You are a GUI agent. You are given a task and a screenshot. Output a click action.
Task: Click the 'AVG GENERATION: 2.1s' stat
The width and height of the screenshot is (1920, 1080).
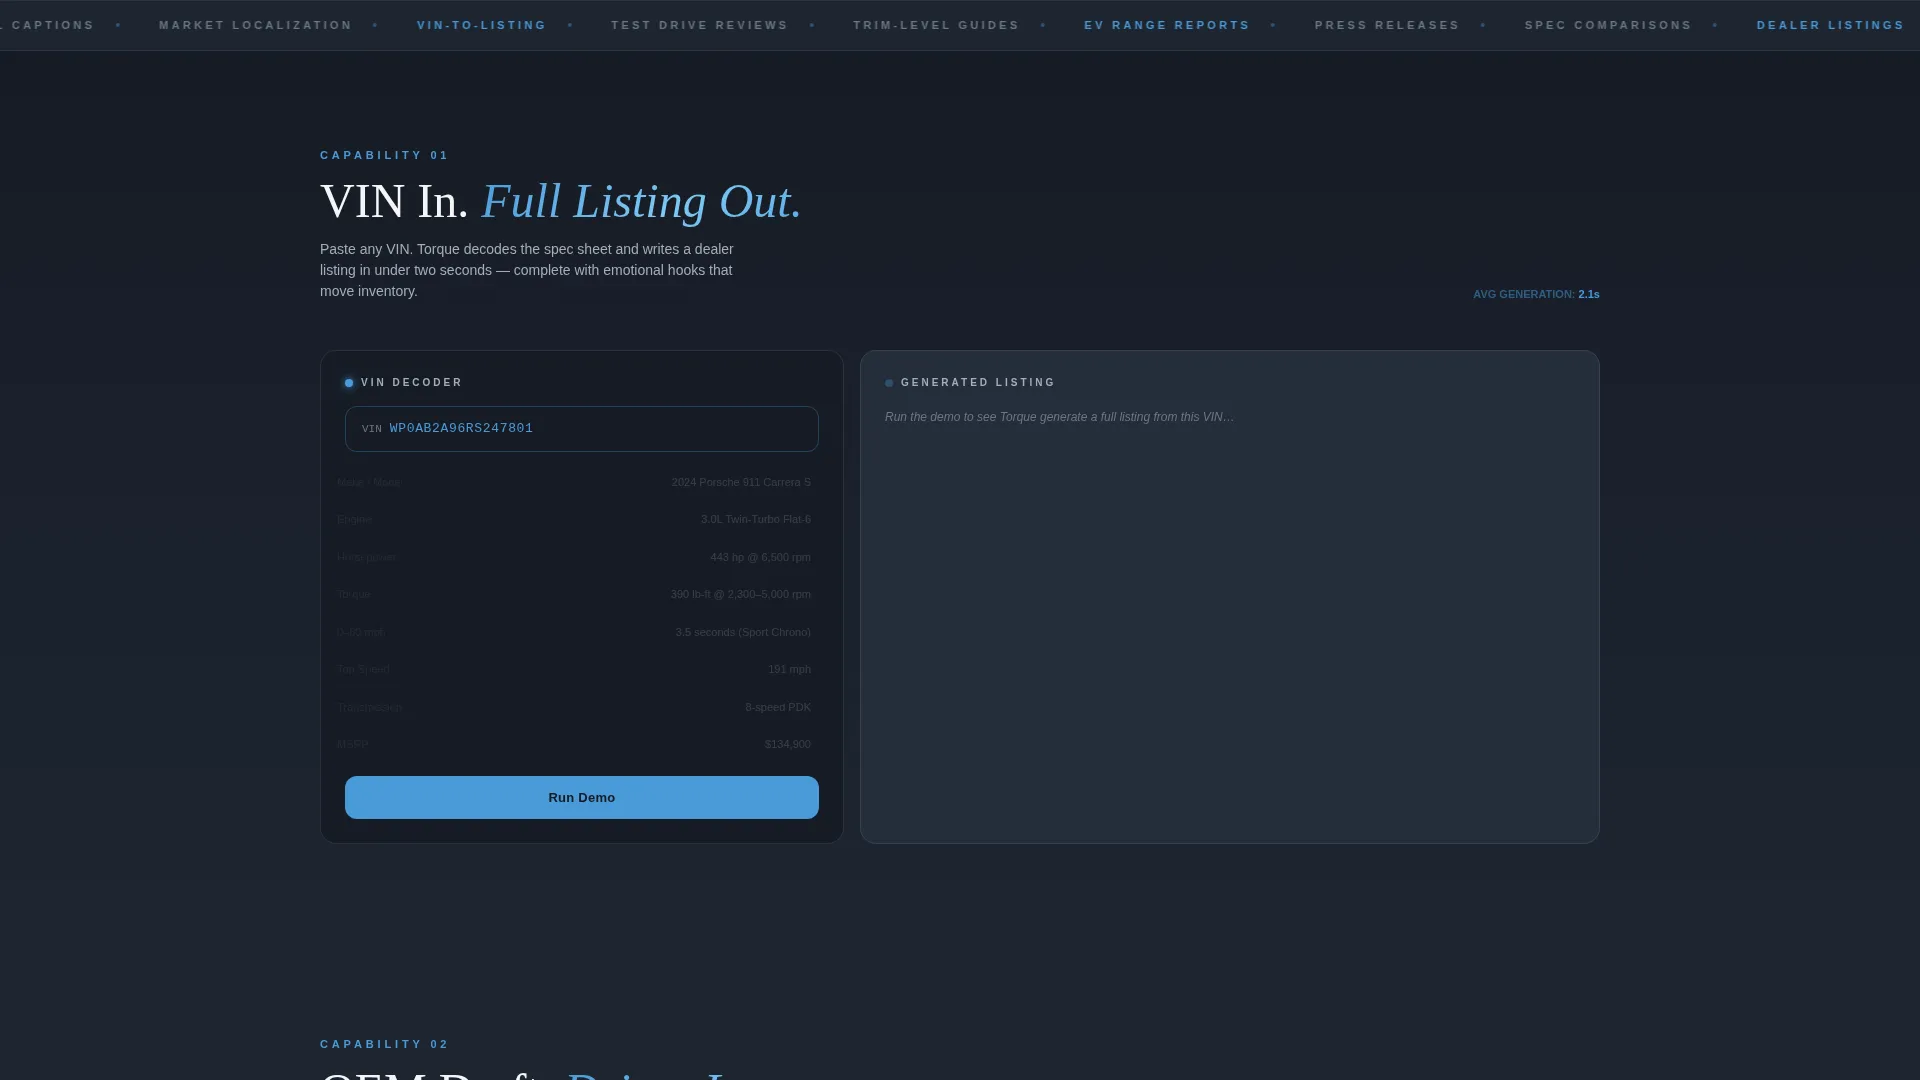click(x=1536, y=294)
